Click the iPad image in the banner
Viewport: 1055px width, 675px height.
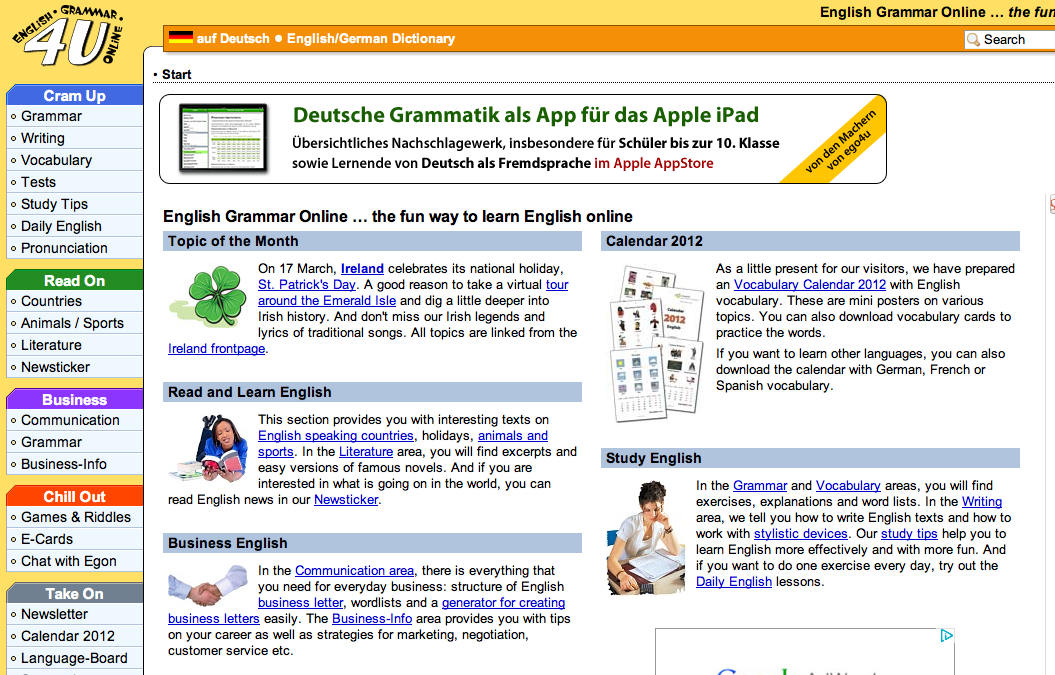tap(224, 139)
